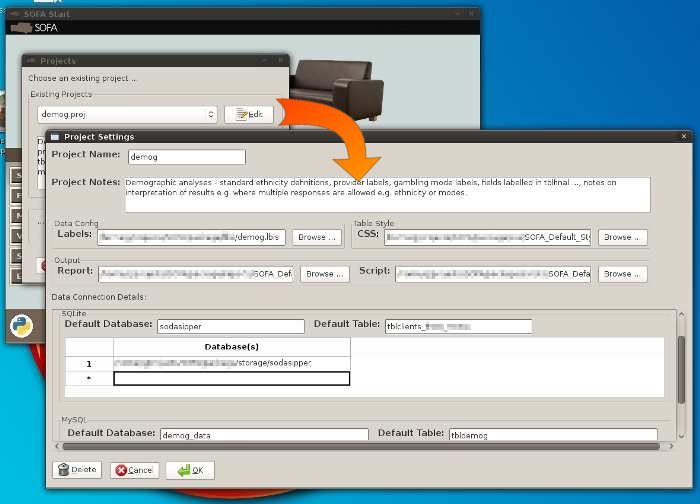The width and height of the screenshot is (700, 504).
Task: Click the Cancel button
Action: pyautogui.click(x=134, y=470)
